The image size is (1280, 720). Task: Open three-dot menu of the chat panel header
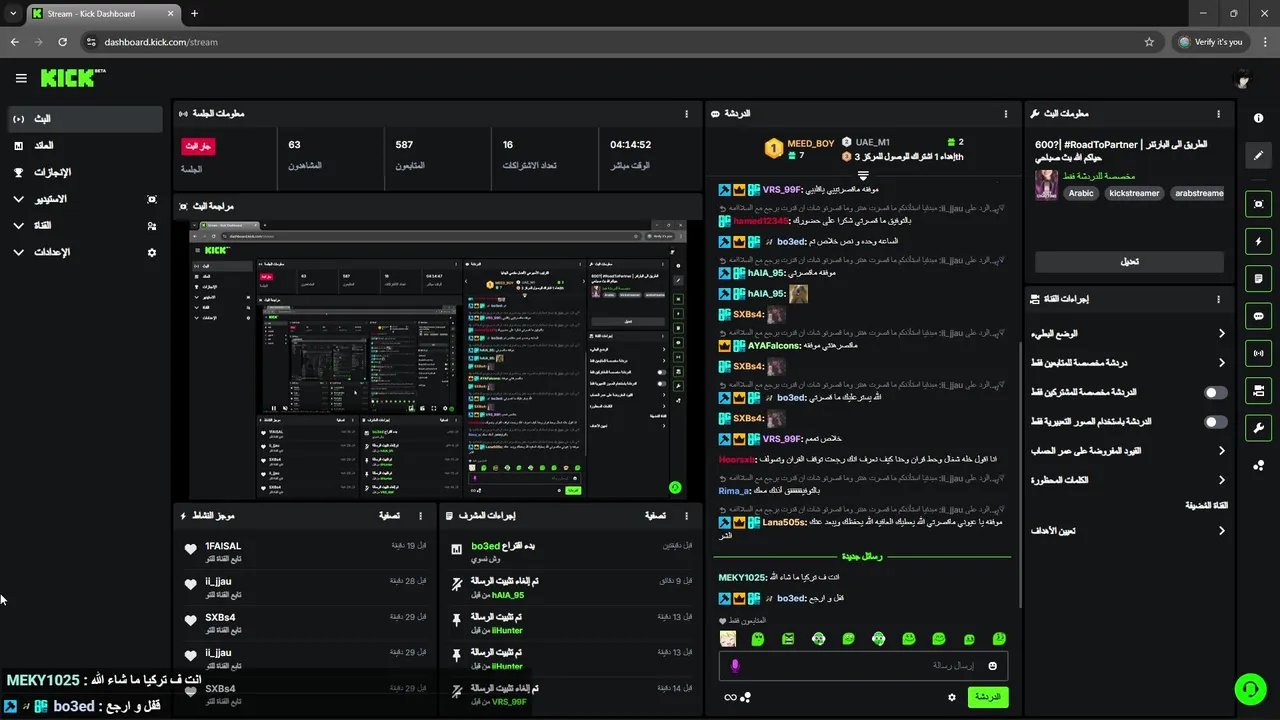click(x=1006, y=114)
